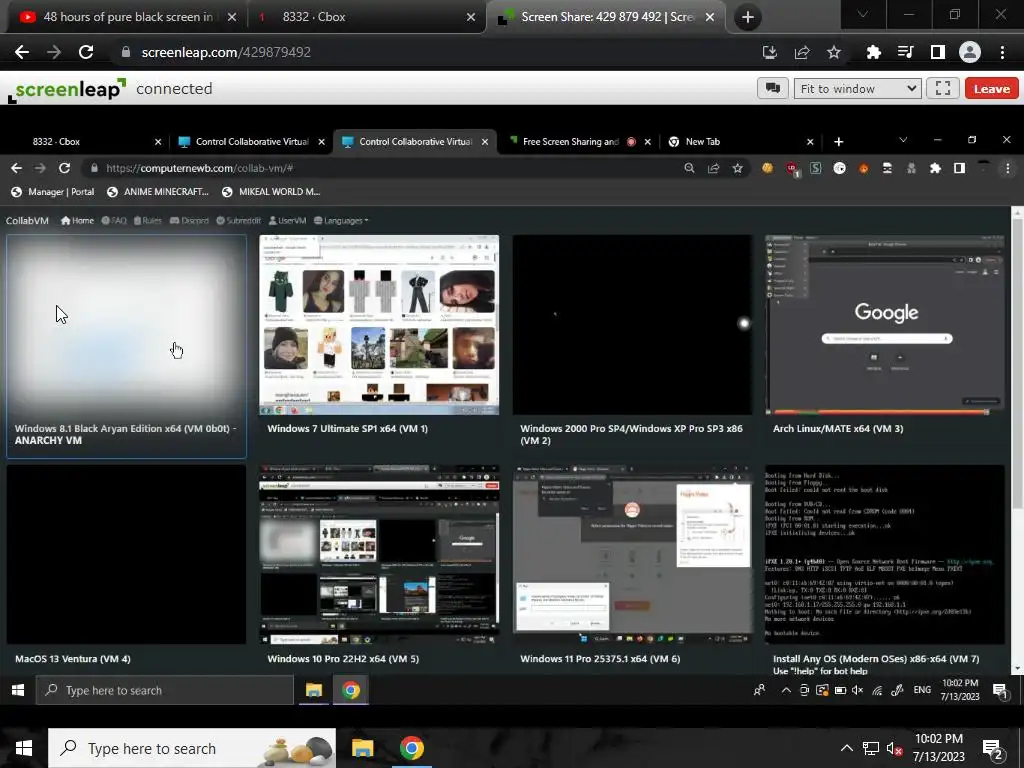Screen dimensions: 1024x768
Task: Open the shared browser's three-dot menu
Action: 1008,168
